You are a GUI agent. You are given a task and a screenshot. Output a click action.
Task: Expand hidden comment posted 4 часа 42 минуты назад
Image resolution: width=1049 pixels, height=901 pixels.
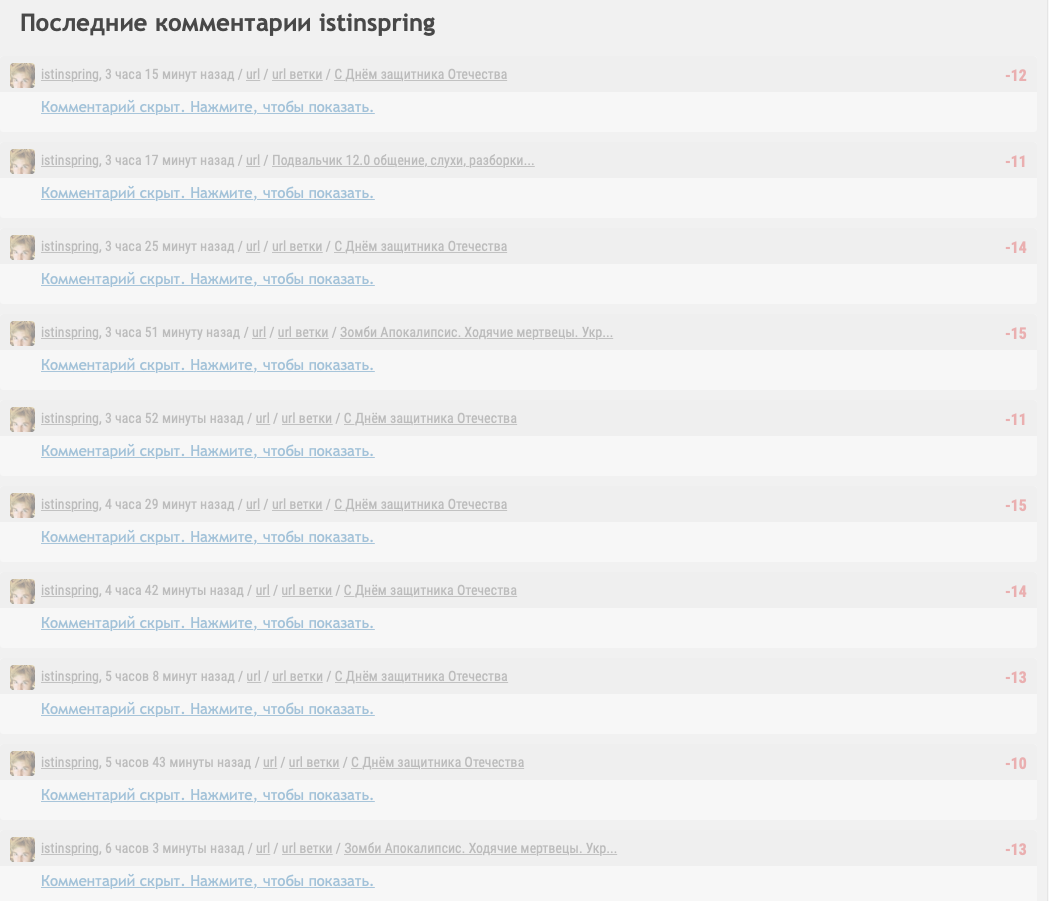tap(207, 623)
